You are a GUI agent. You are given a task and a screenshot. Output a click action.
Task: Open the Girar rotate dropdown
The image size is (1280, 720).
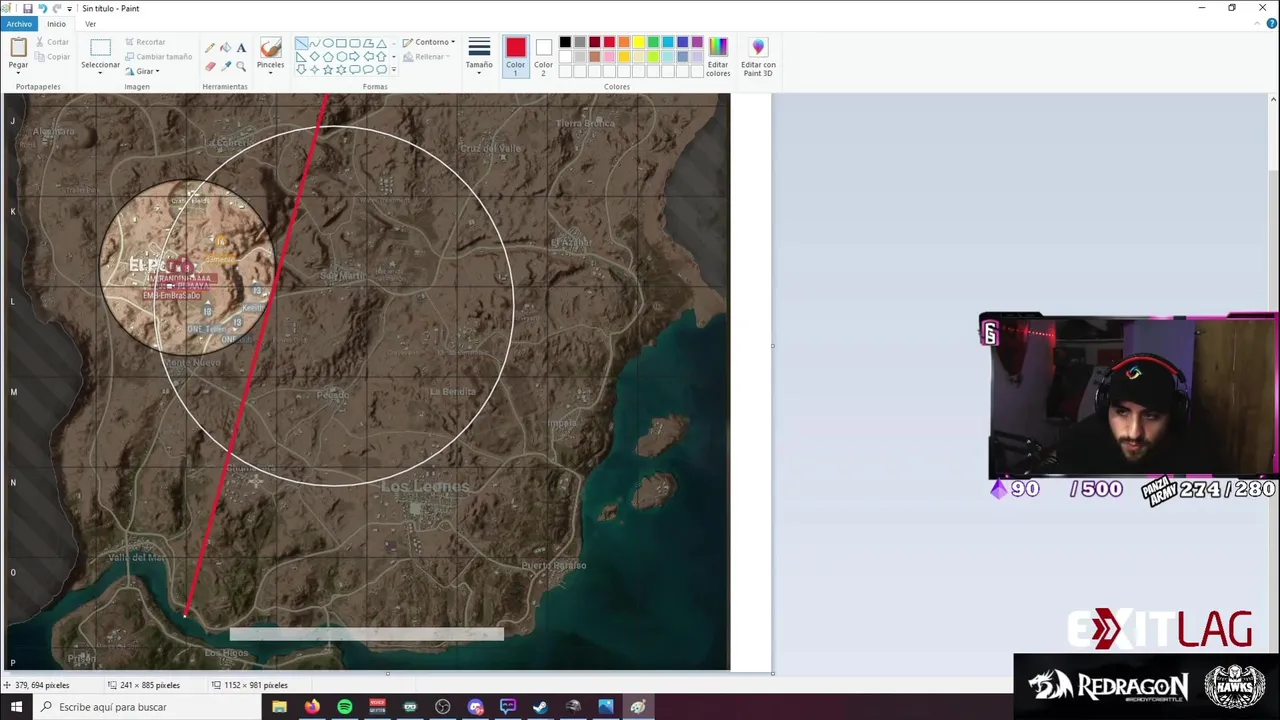[142, 71]
